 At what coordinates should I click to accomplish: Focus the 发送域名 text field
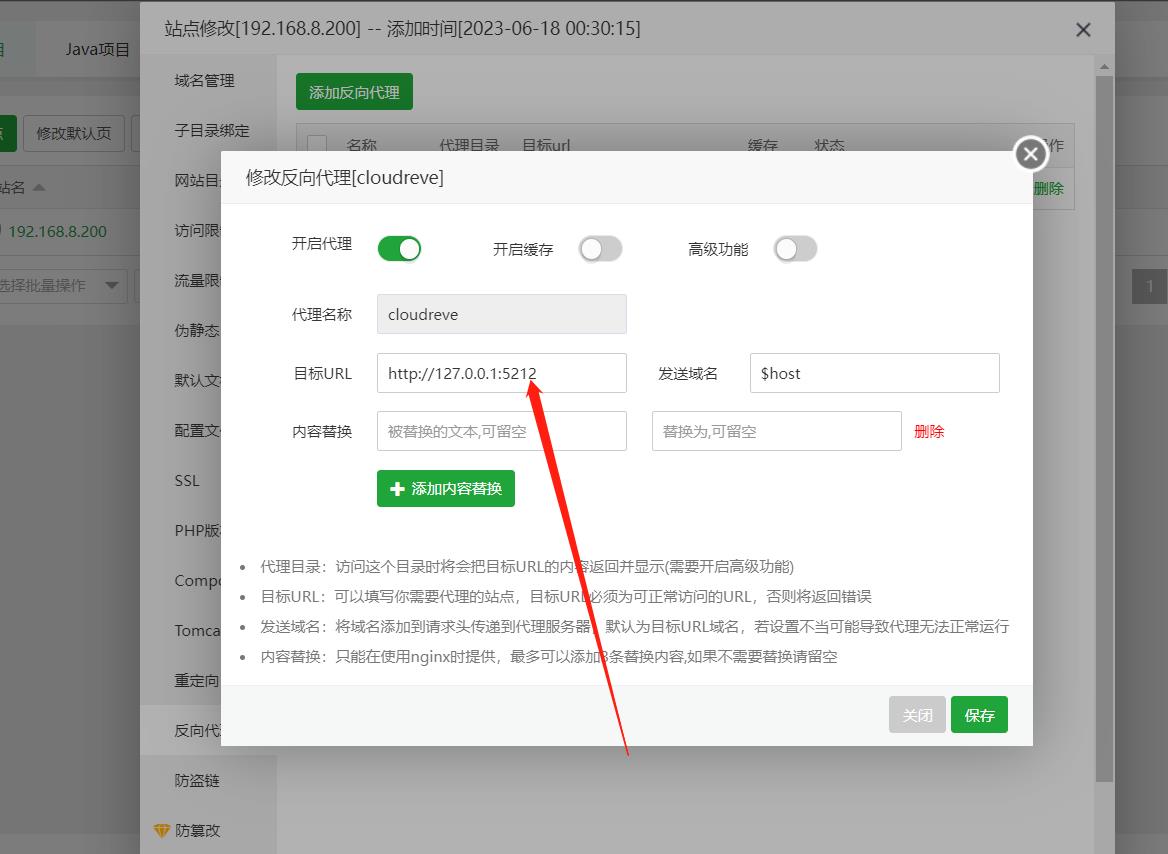[874, 373]
